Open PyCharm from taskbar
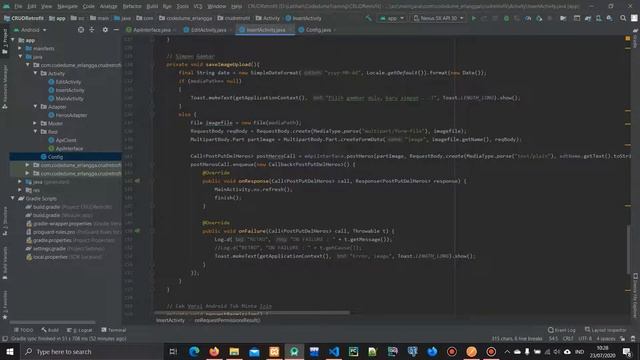Image resolution: width=640 pixels, height=360 pixels. [353, 351]
